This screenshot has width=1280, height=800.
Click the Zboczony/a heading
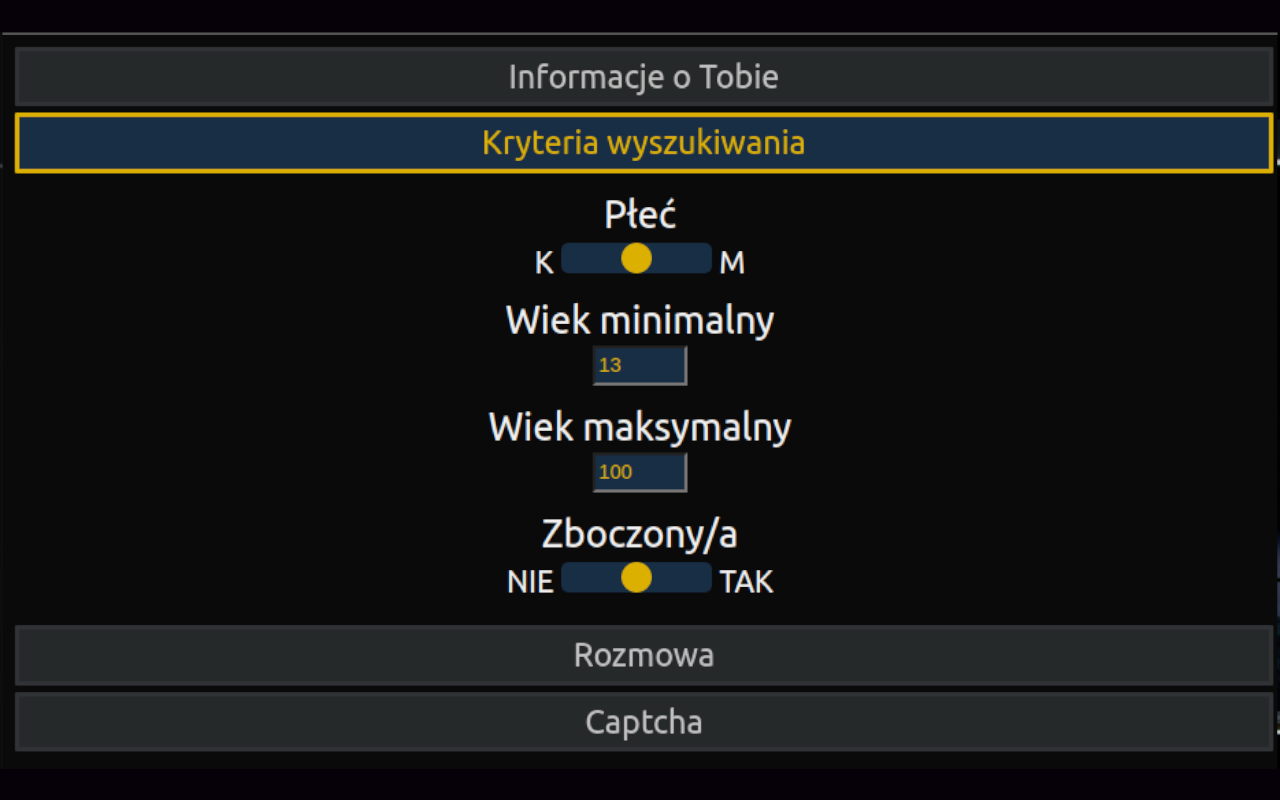pos(640,534)
